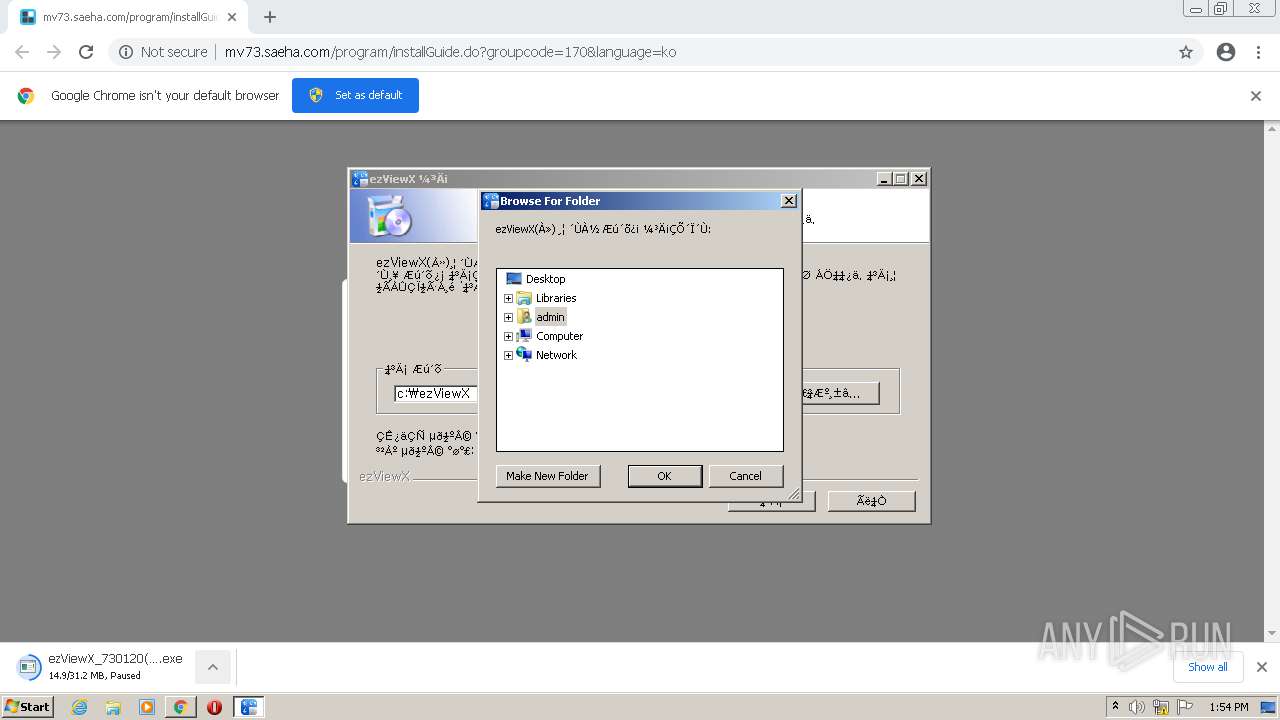1280x720 pixels.
Task: Click the Desktop folder icon
Action: [514, 279]
